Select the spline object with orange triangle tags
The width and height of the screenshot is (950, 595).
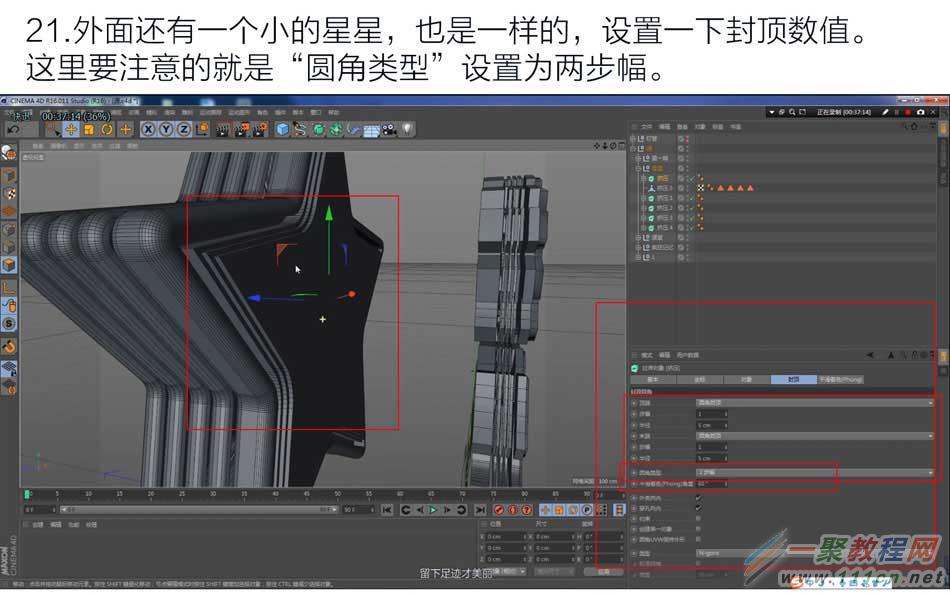[664, 188]
